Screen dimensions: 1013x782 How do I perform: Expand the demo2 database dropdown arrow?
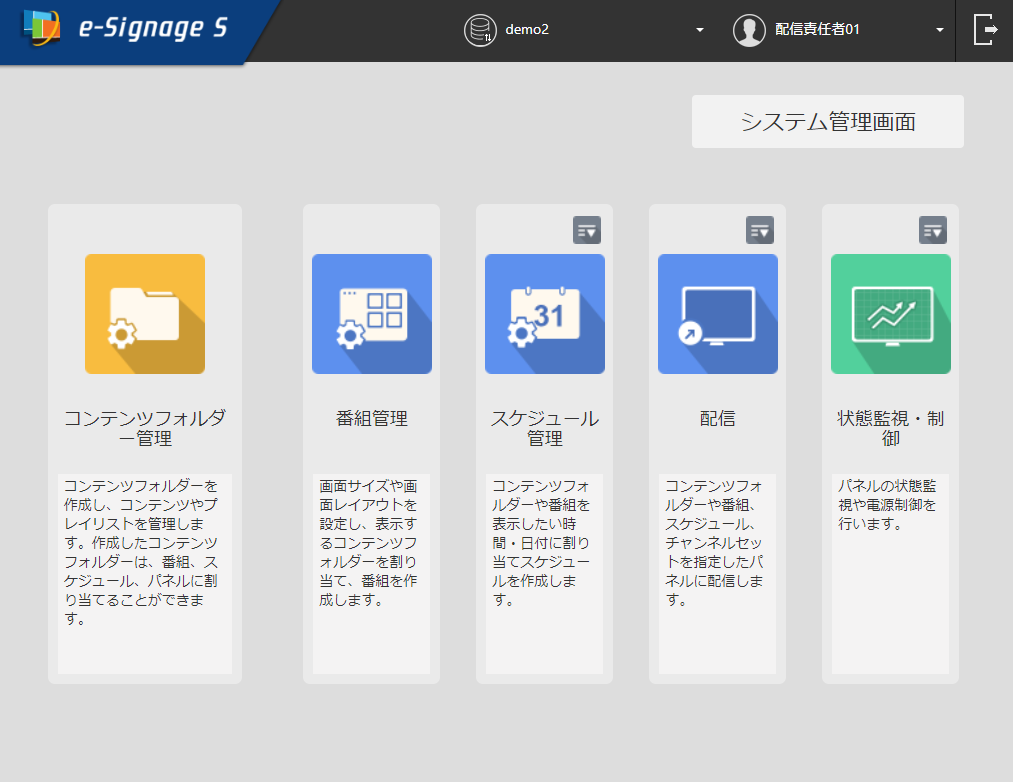[700, 30]
